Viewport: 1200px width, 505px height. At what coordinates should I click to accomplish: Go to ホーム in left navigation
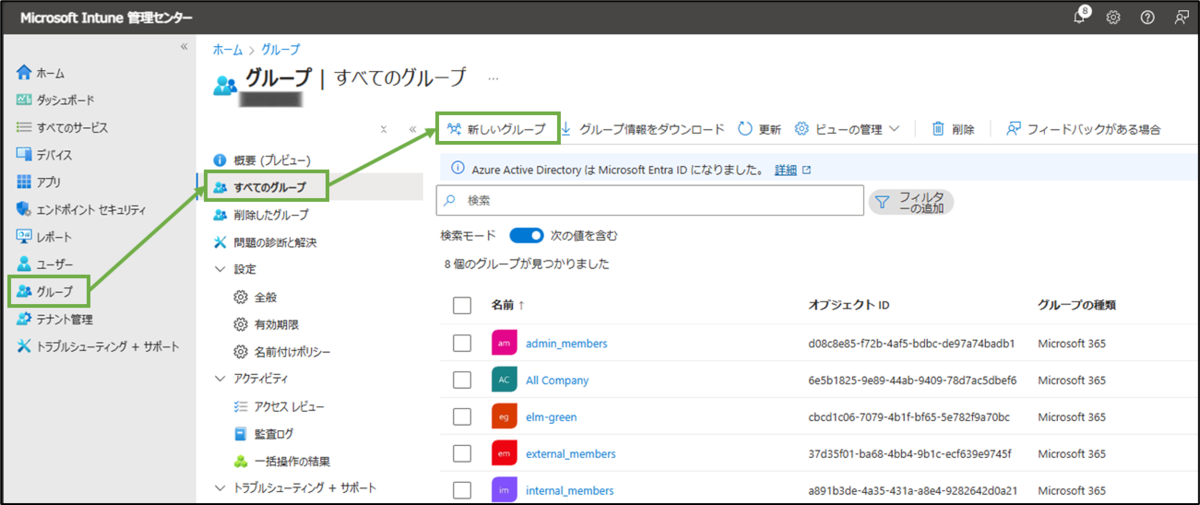tap(42, 73)
